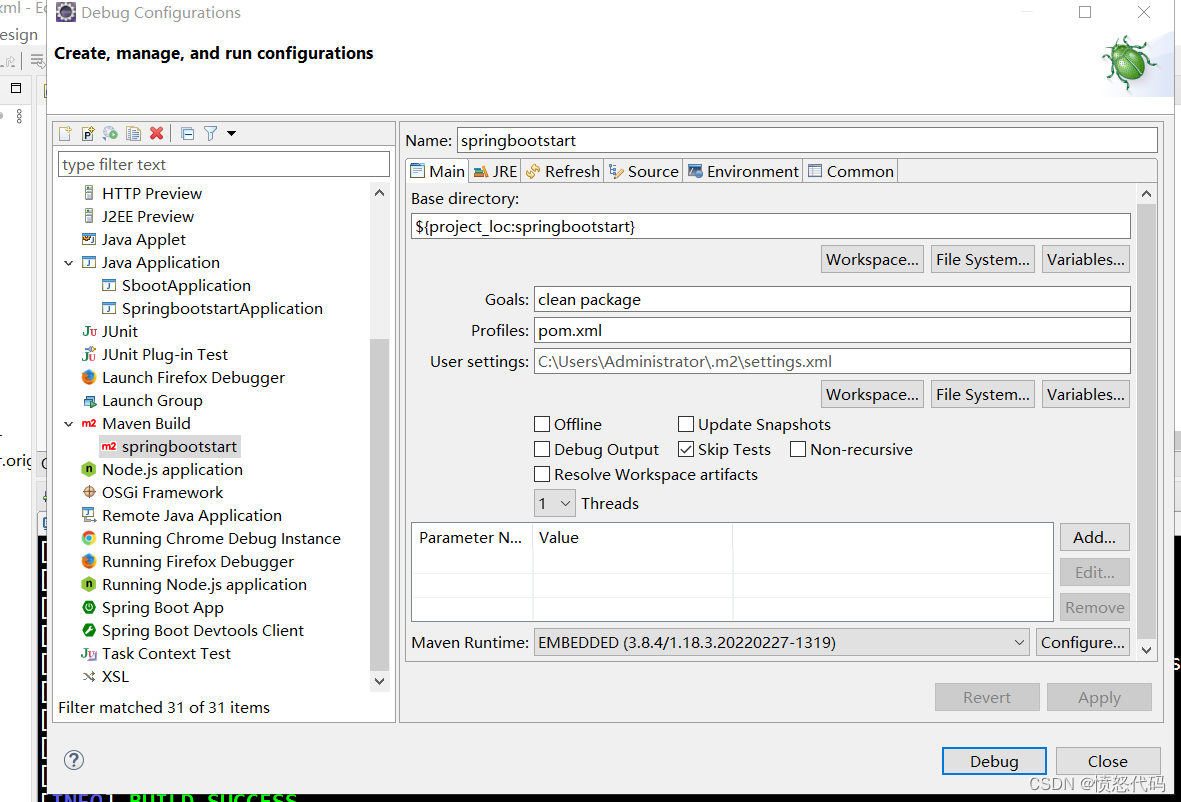Select Spring Boot Devtools Client type
The width and height of the screenshot is (1181, 802).
click(x=203, y=630)
